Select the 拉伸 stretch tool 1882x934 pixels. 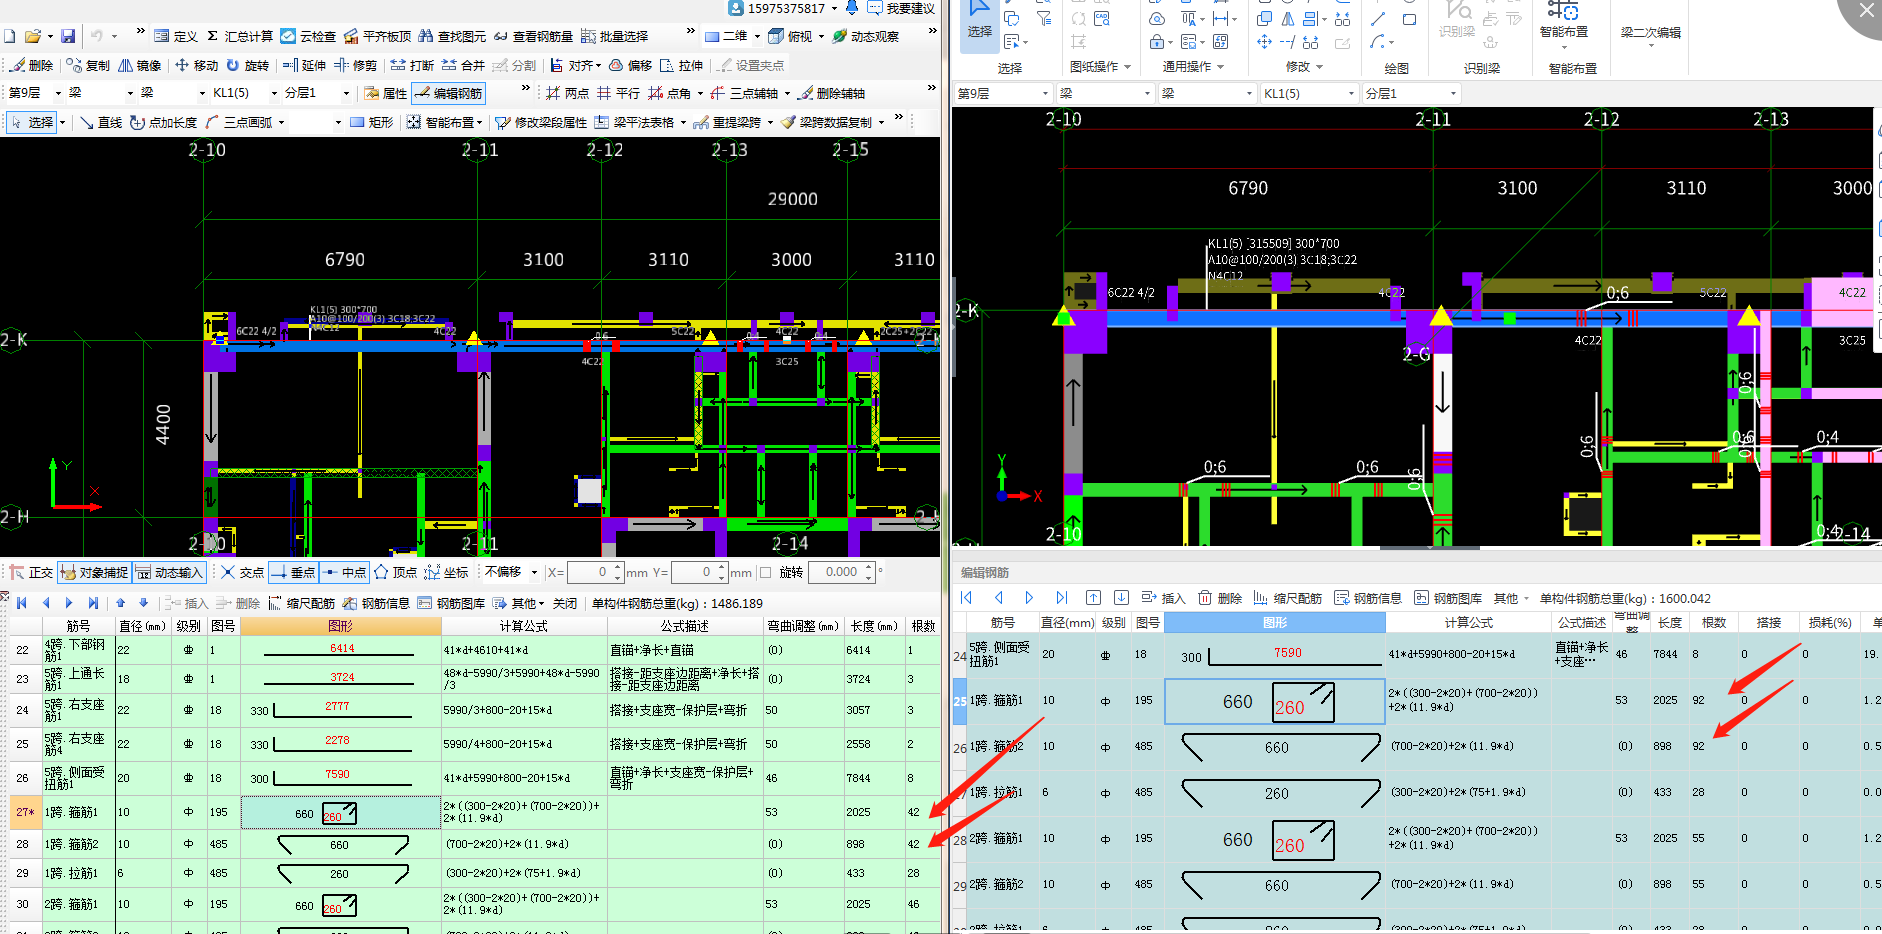(x=681, y=65)
